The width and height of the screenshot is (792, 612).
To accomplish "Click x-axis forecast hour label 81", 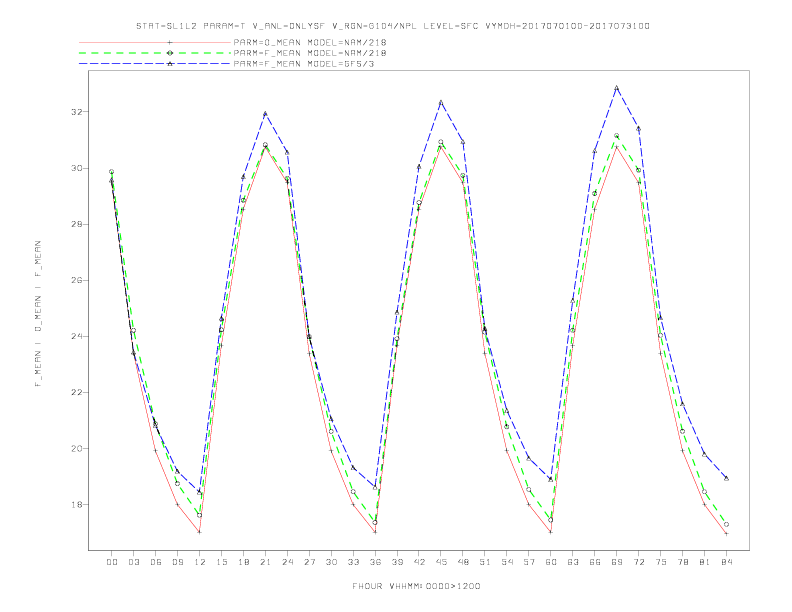I will pos(705,562).
